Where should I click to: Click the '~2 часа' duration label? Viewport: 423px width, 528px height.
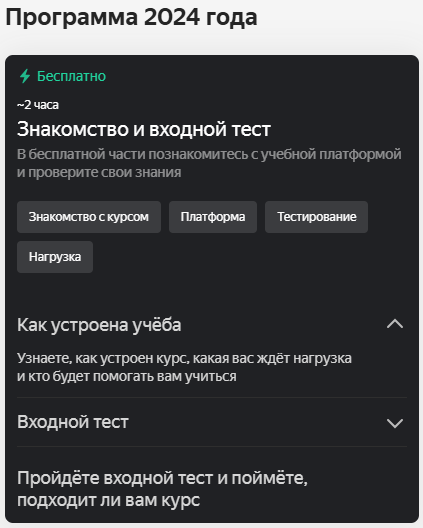click(x=38, y=105)
